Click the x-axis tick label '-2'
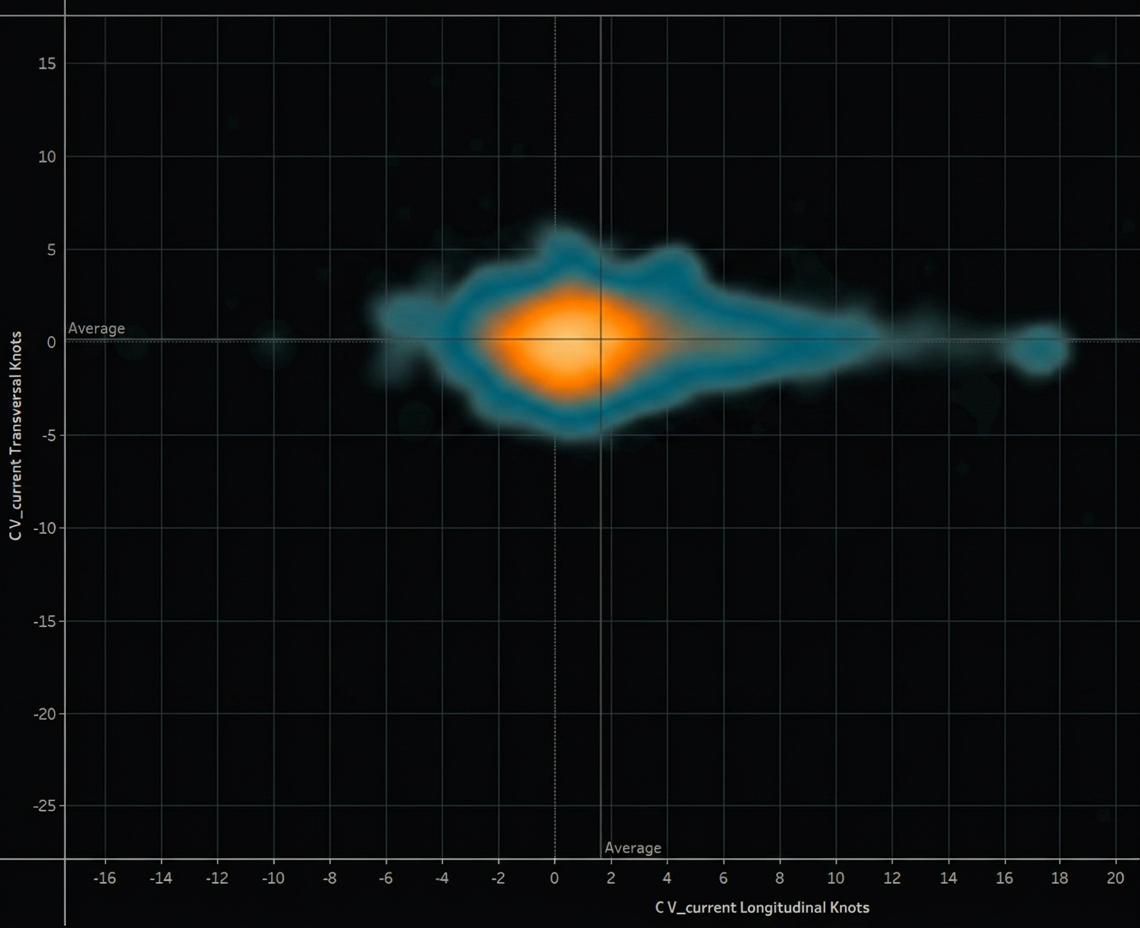 coord(498,878)
